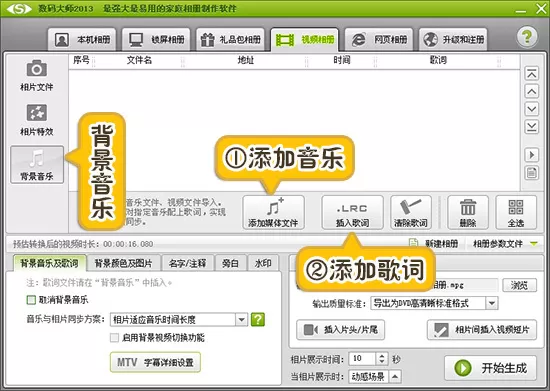This screenshot has width=550, height=391.
Task: Increase 相片展示时间 with up stepper
Action: [382, 356]
